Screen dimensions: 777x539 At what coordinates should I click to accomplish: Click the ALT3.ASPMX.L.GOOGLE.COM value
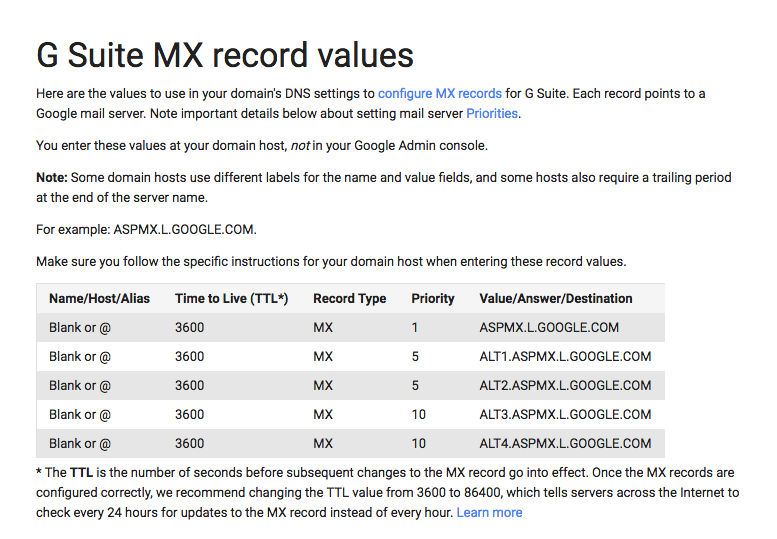(565, 415)
